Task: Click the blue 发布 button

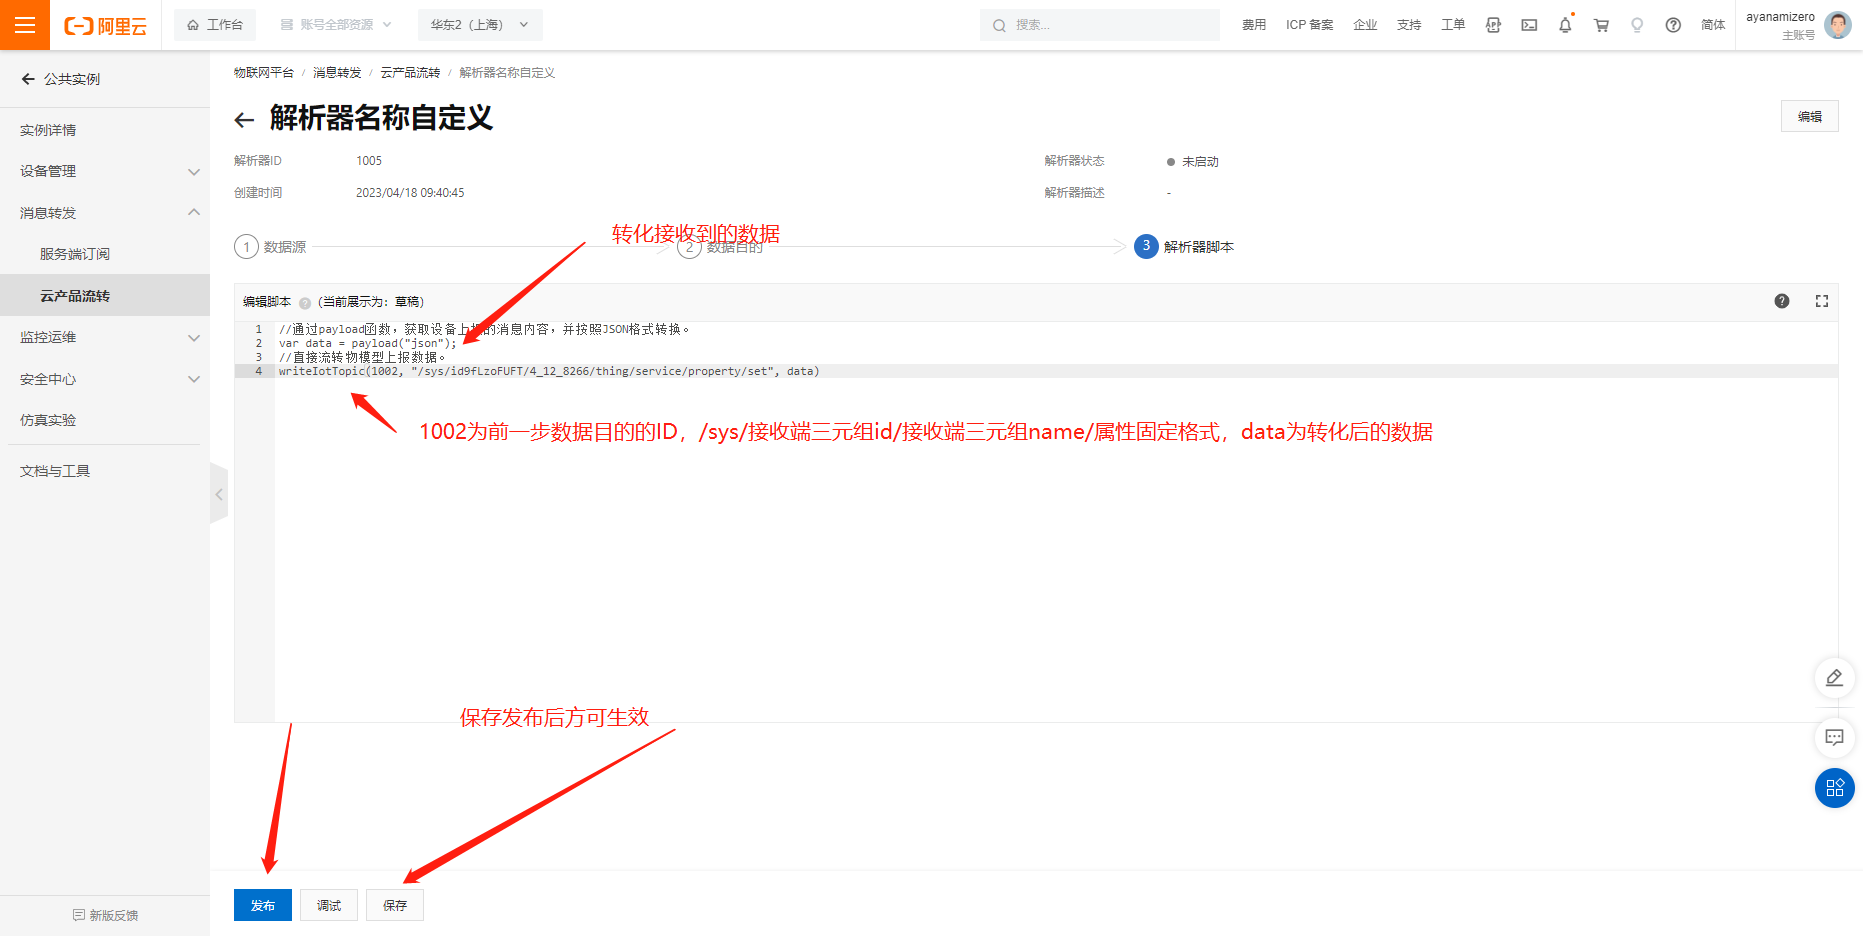Action: 262,905
